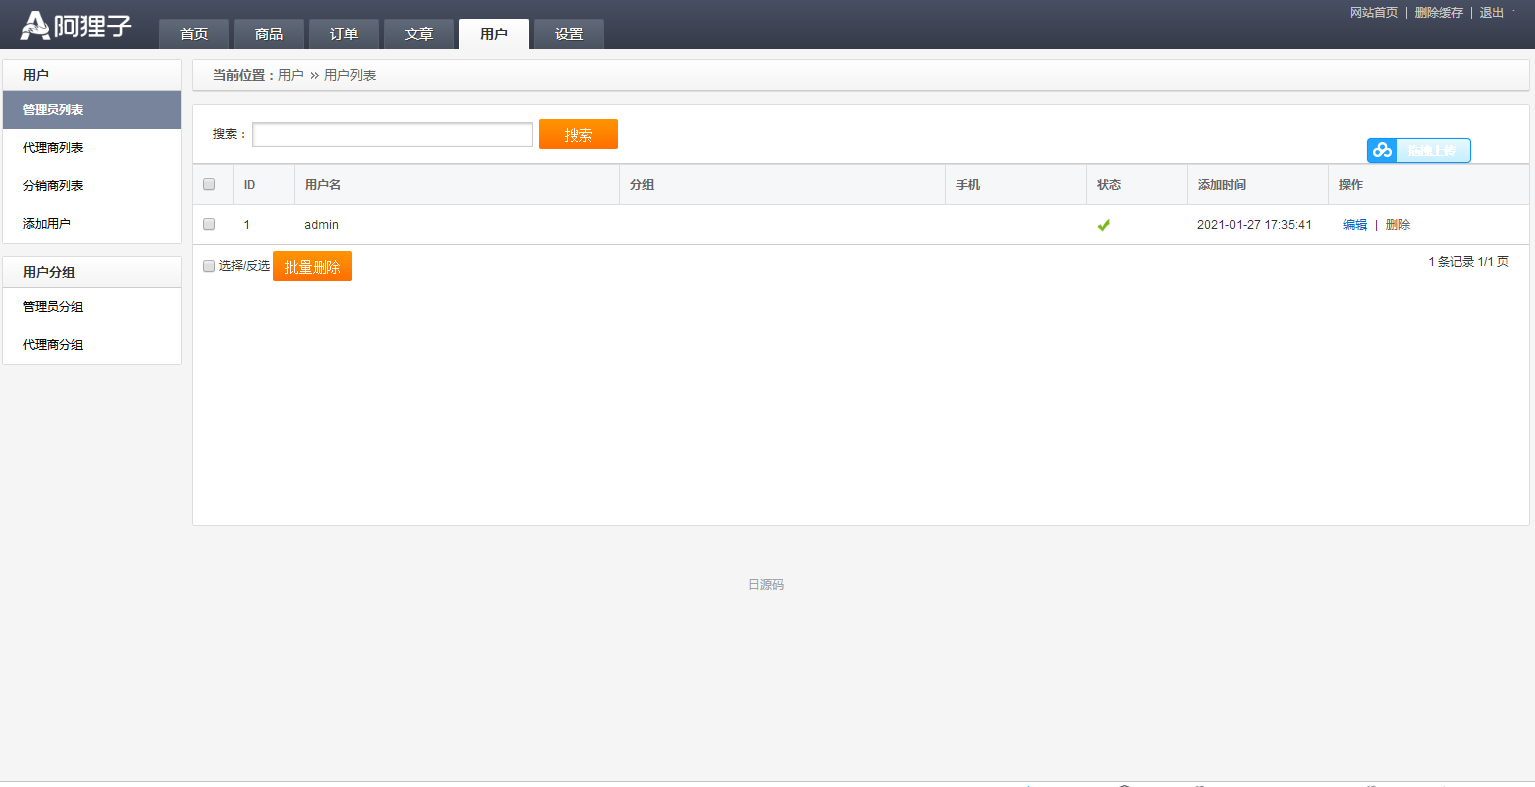Click the 搜索 search button

click(x=578, y=134)
